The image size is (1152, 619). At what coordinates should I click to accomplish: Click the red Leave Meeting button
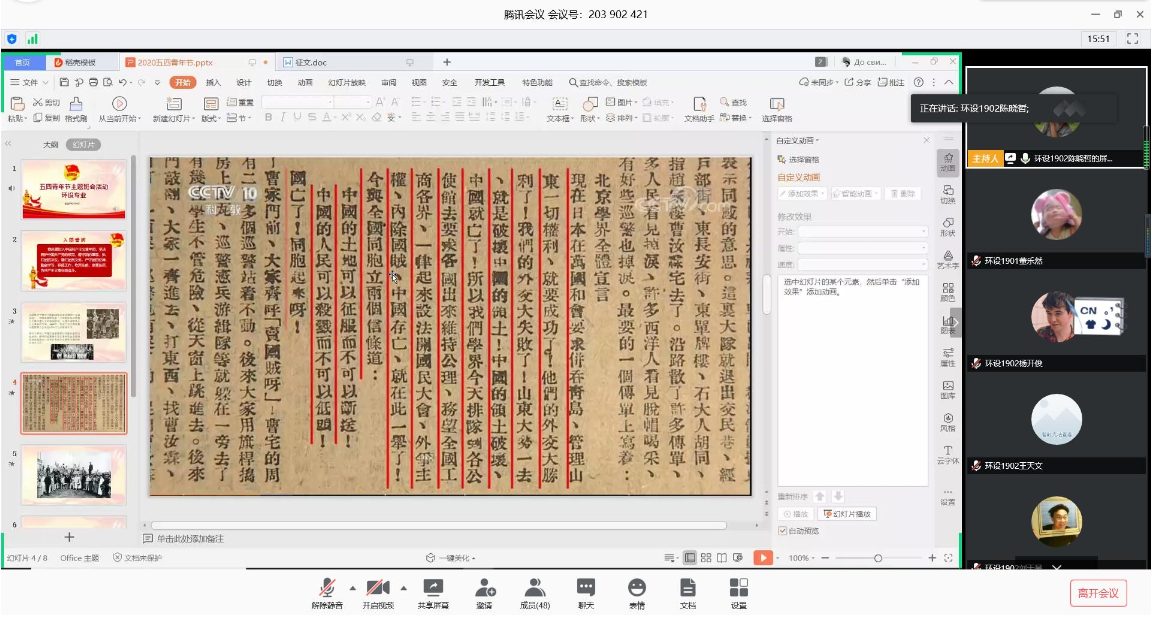(x=1098, y=593)
